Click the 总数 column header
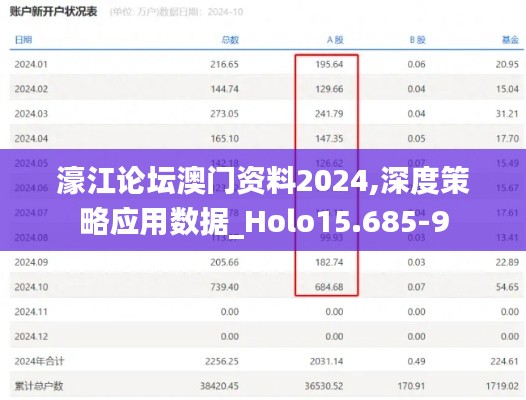Viewport: 526px width, 400px height. tap(230, 40)
